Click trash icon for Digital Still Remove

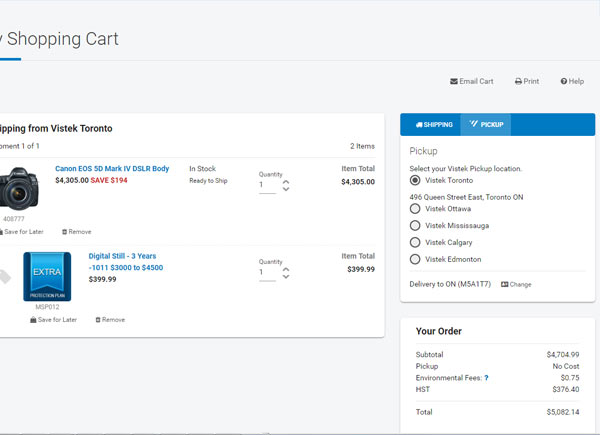tap(98, 319)
